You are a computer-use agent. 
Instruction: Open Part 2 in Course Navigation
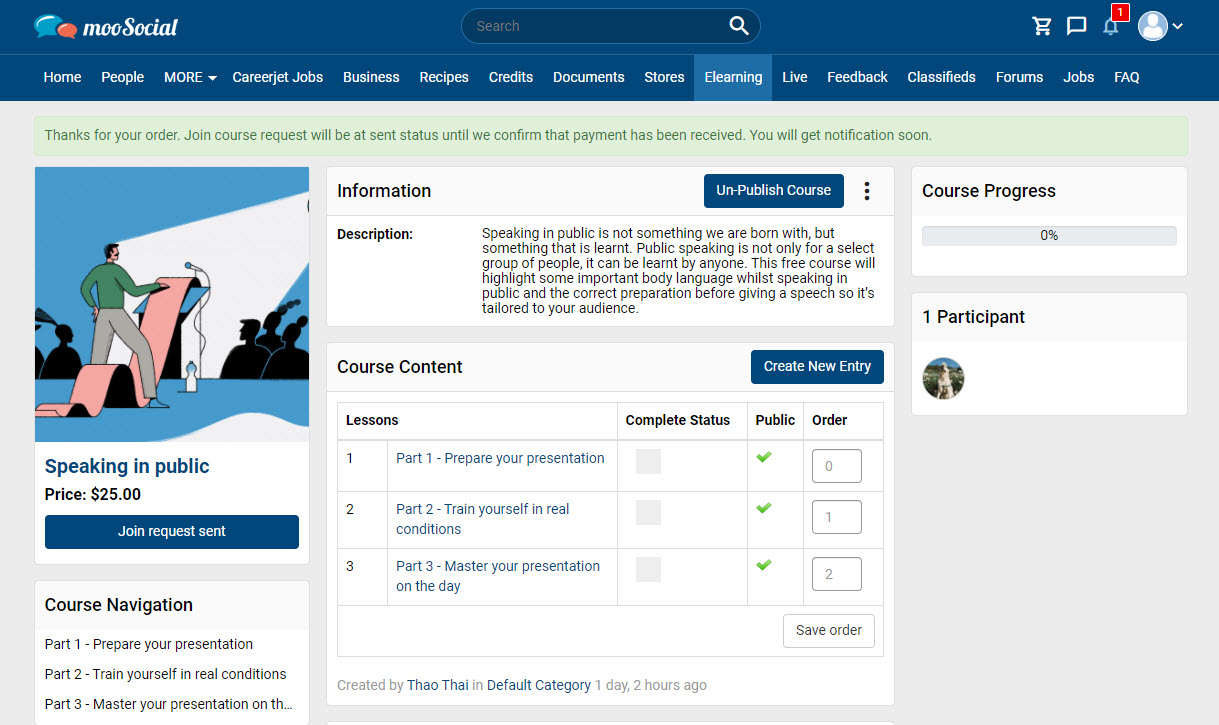point(166,674)
